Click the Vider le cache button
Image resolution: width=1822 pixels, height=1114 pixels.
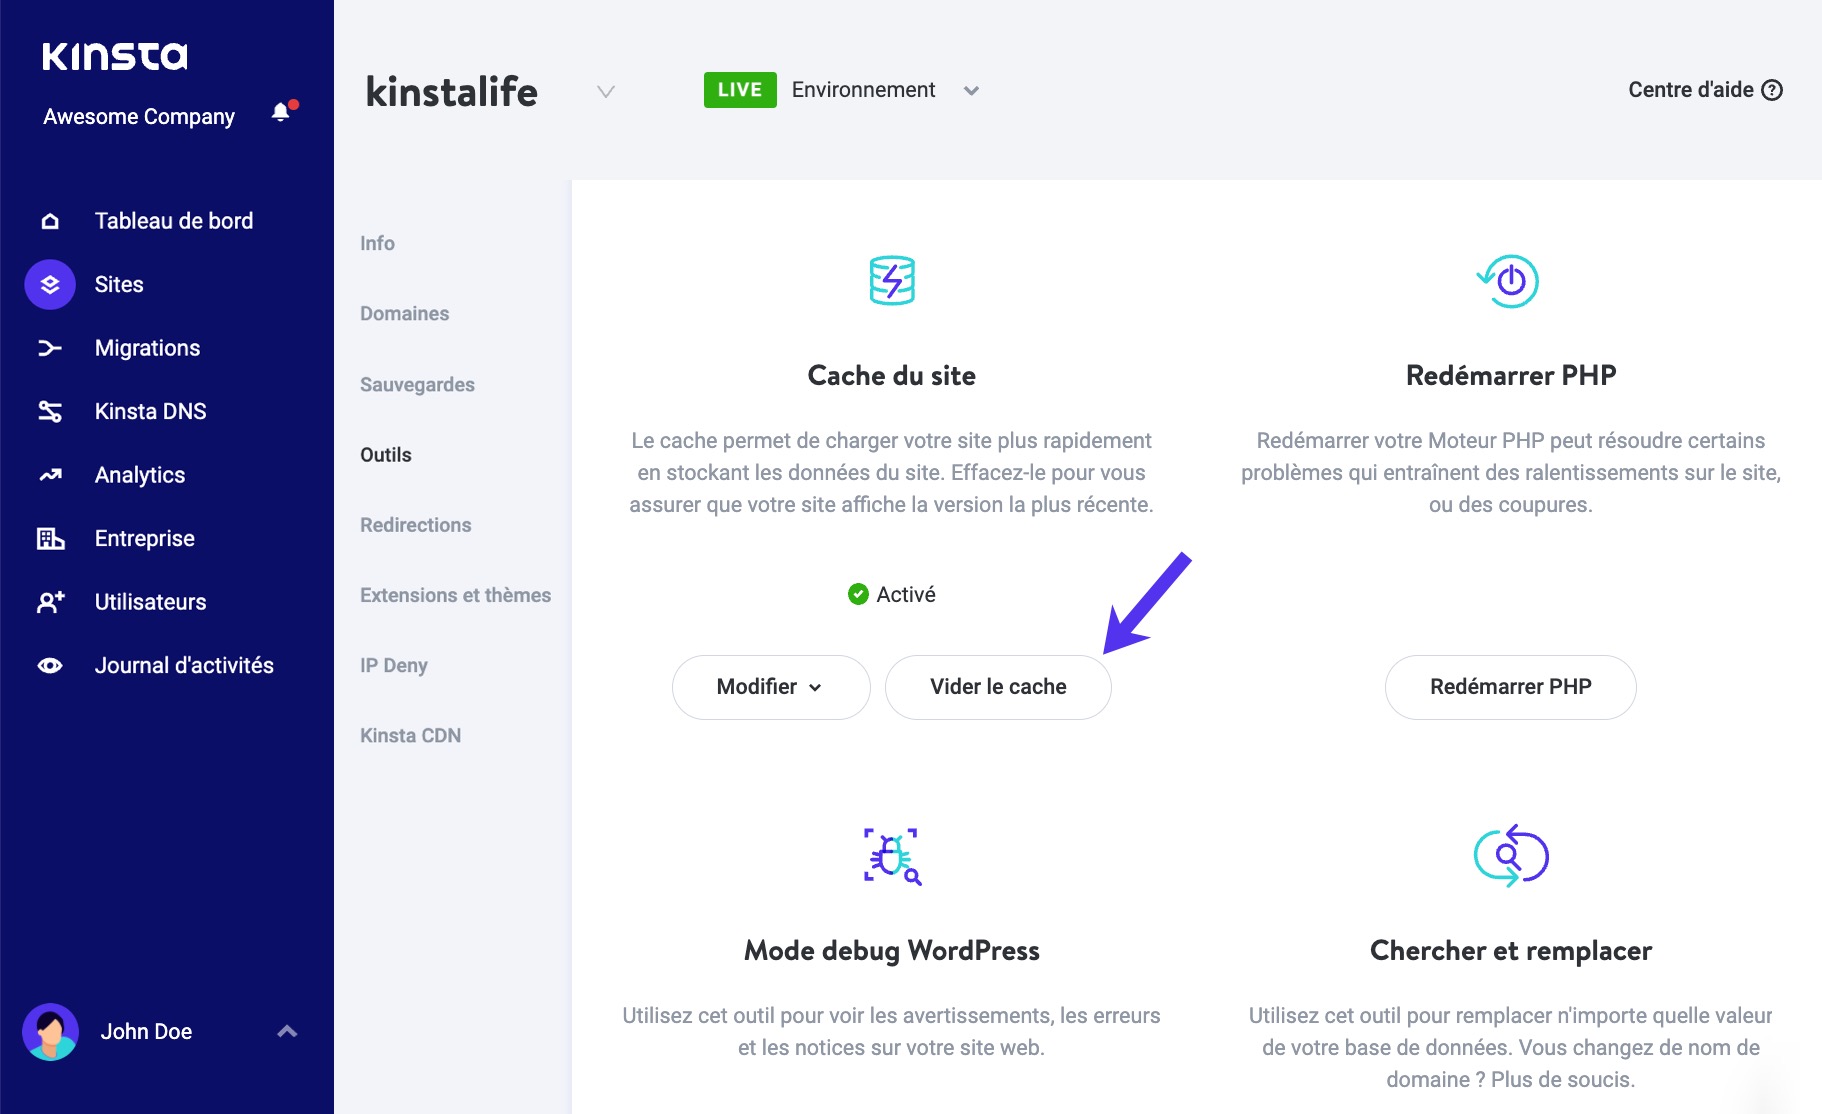pos(997,687)
